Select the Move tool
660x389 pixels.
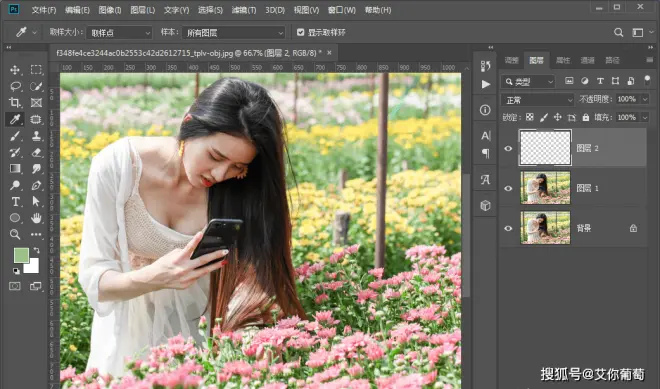pyautogui.click(x=15, y=69)
